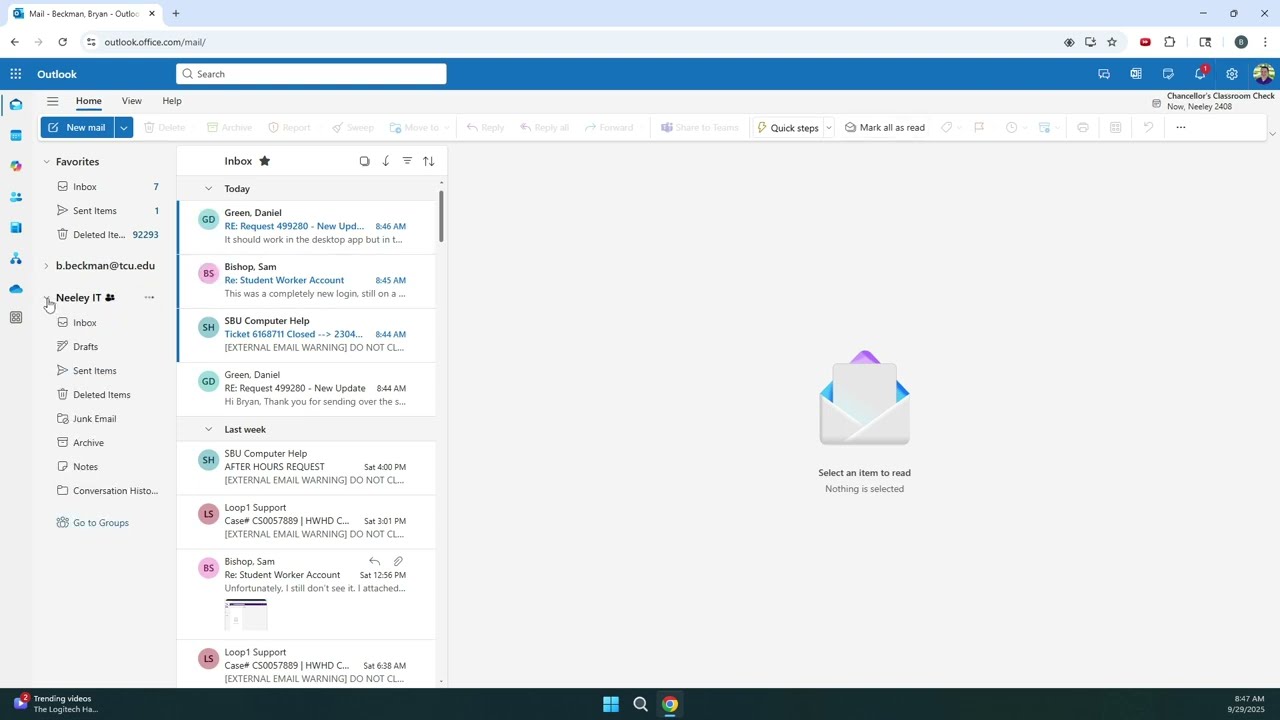Open OneDrive from the left app rail
Image resolution: width=1280 pixels, height=720 pixels.
click(16, 289)
